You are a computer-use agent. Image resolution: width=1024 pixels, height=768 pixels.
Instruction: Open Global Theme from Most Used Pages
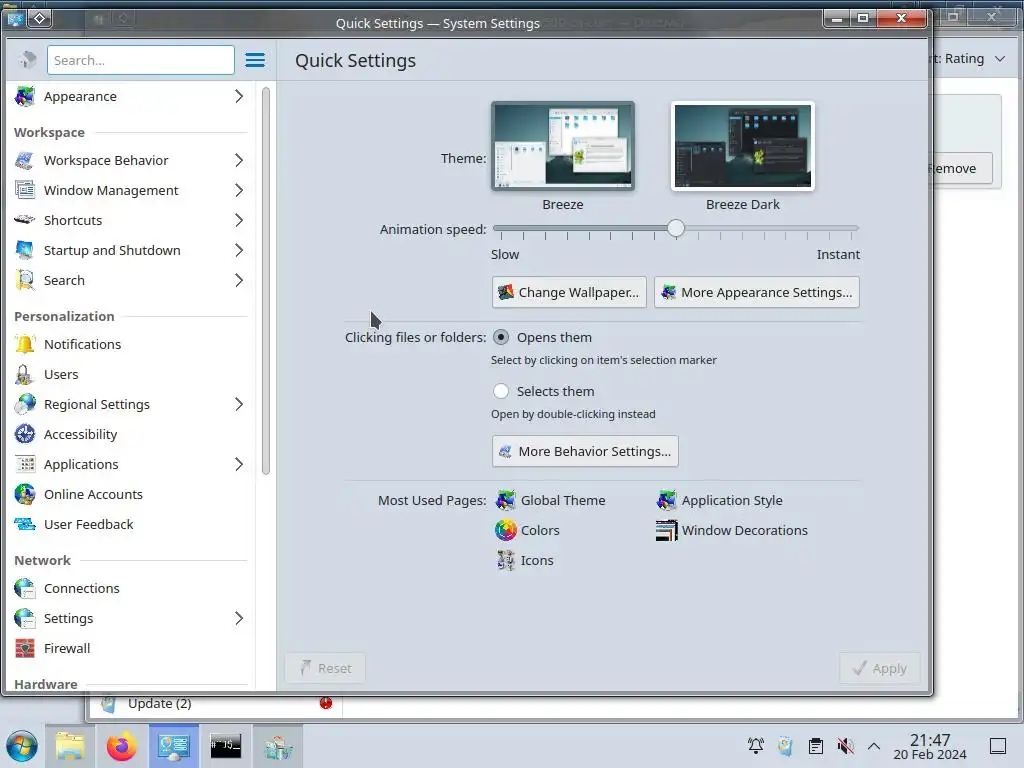[551, 500]
